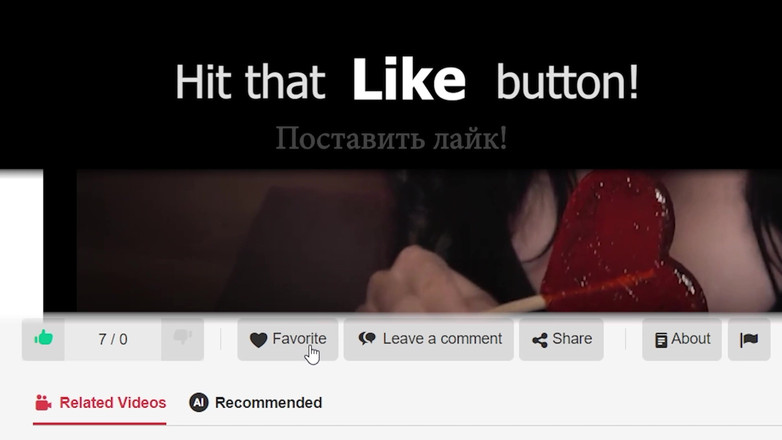Viewport: 782px width, 440px height.
Task: Open Leave a comment
Action: pyautogui.click(x=428, y=339)
